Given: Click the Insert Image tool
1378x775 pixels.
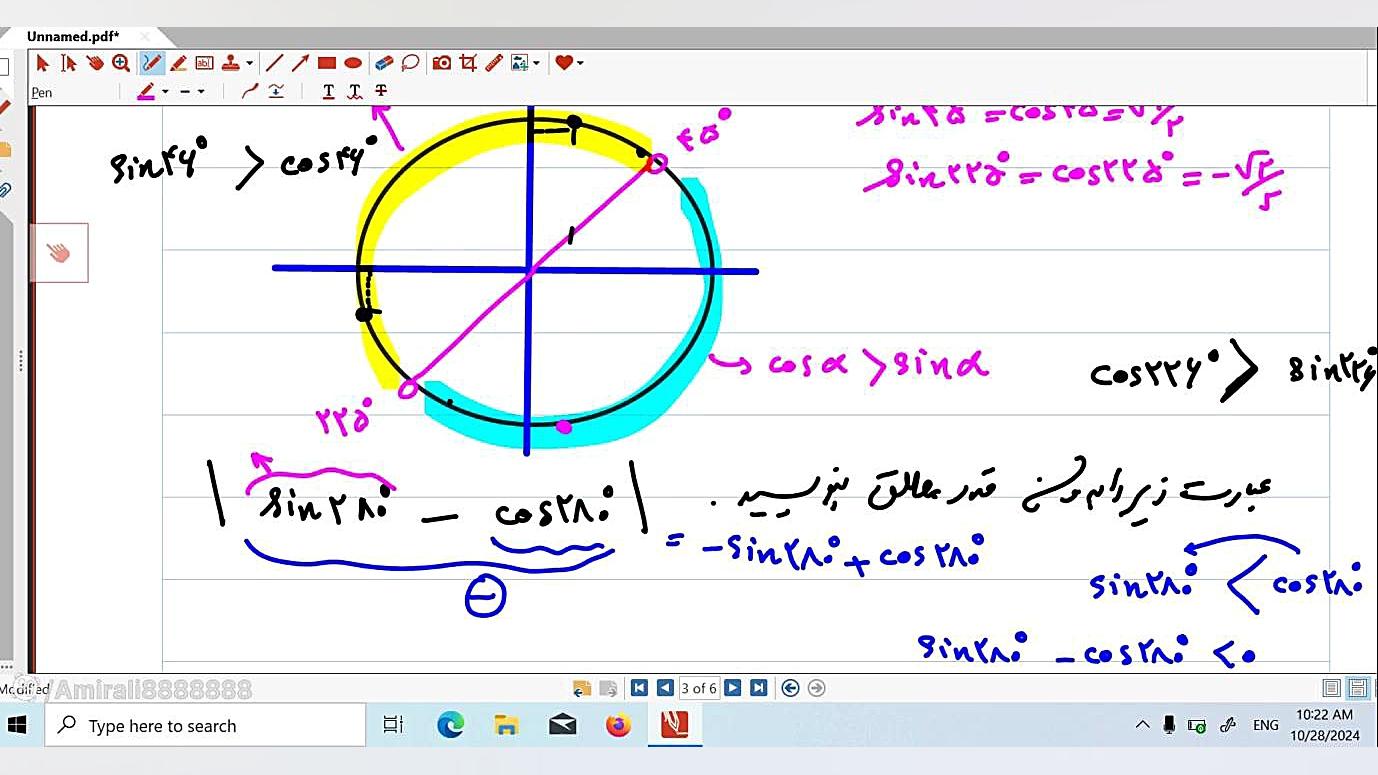Looking at the screenshot, I should pyautogui.click(x=520, y=63).
